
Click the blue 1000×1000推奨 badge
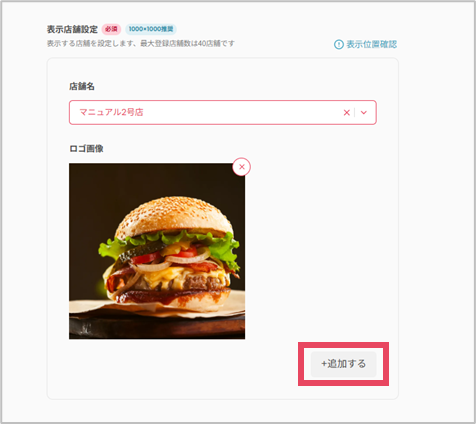151,29
